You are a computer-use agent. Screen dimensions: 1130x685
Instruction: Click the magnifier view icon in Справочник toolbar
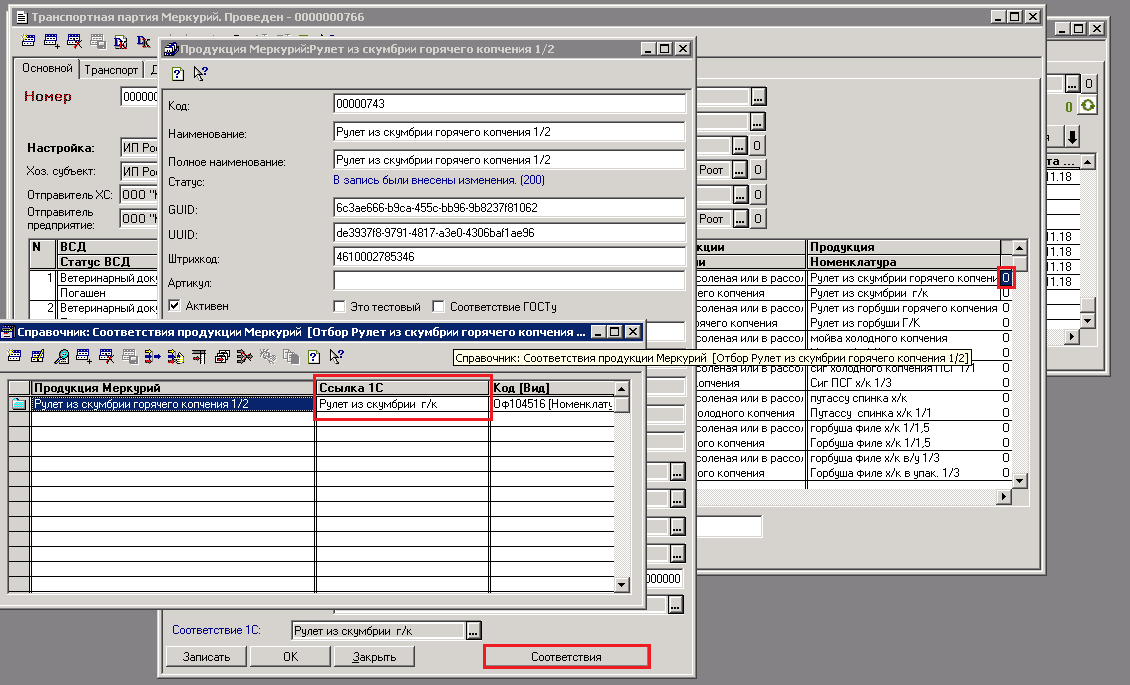point(62,356)
